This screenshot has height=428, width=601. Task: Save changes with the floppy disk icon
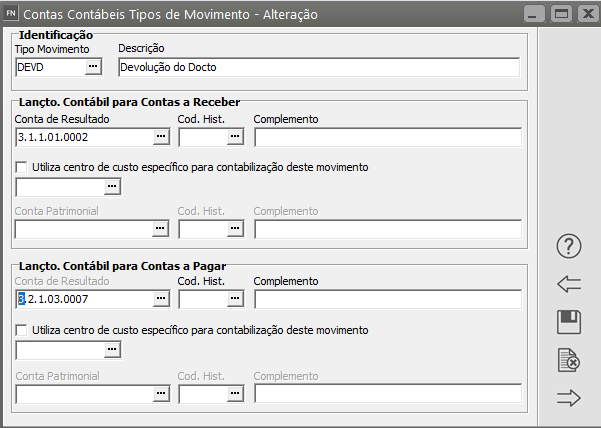coord(568,322)
